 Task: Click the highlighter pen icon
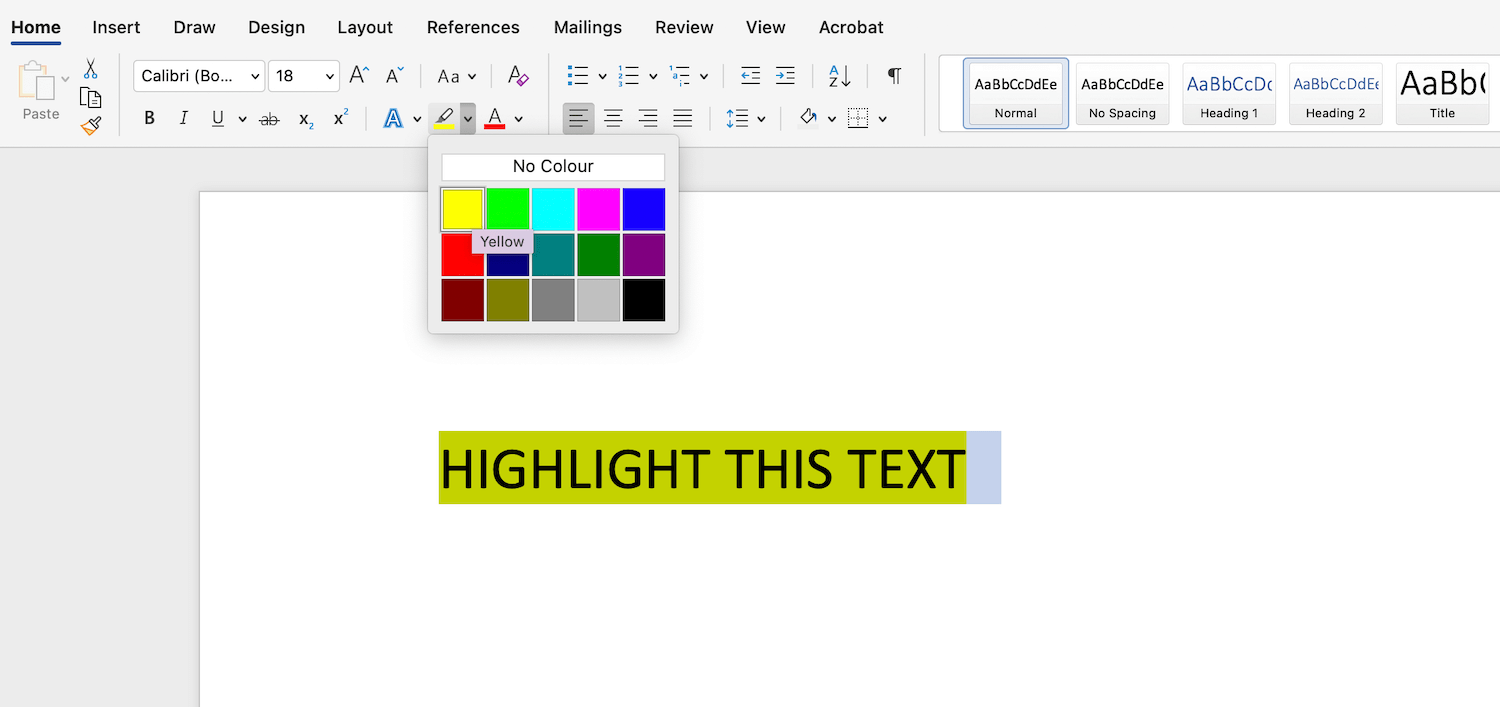click(444, 119)
